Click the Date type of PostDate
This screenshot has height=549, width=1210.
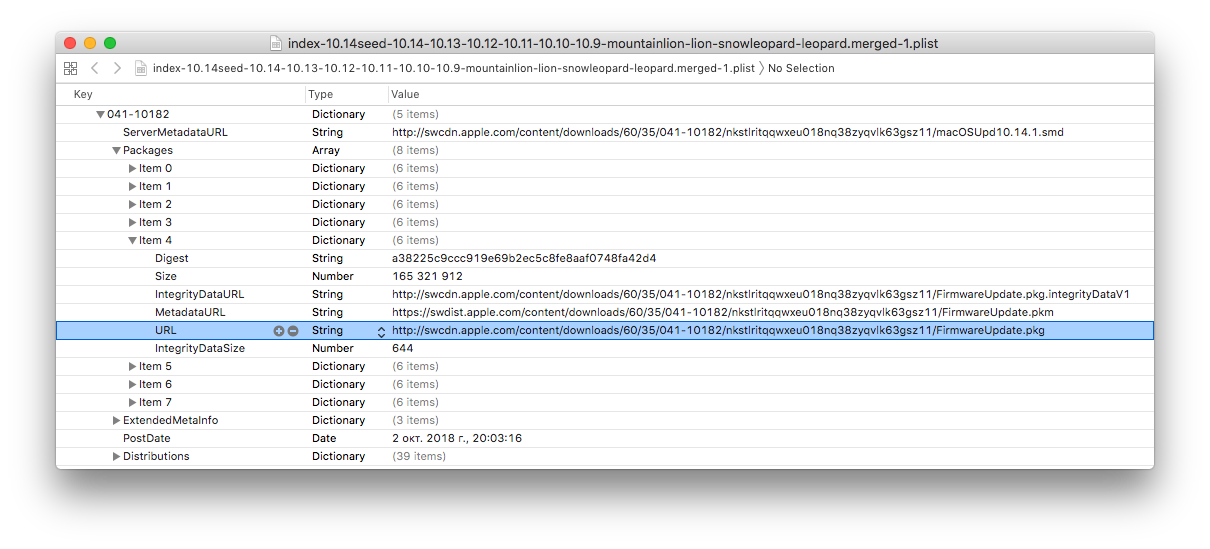click(324, 438)
